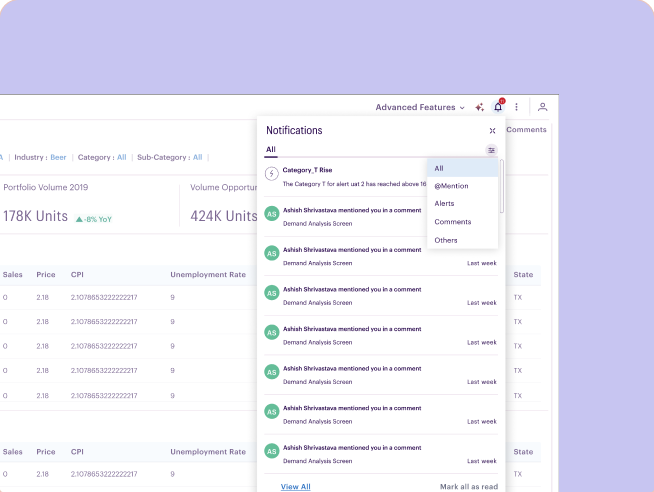This screenshot has width=654, height=492.
Task: Click the Sales header in lower table
Action: 13,452
